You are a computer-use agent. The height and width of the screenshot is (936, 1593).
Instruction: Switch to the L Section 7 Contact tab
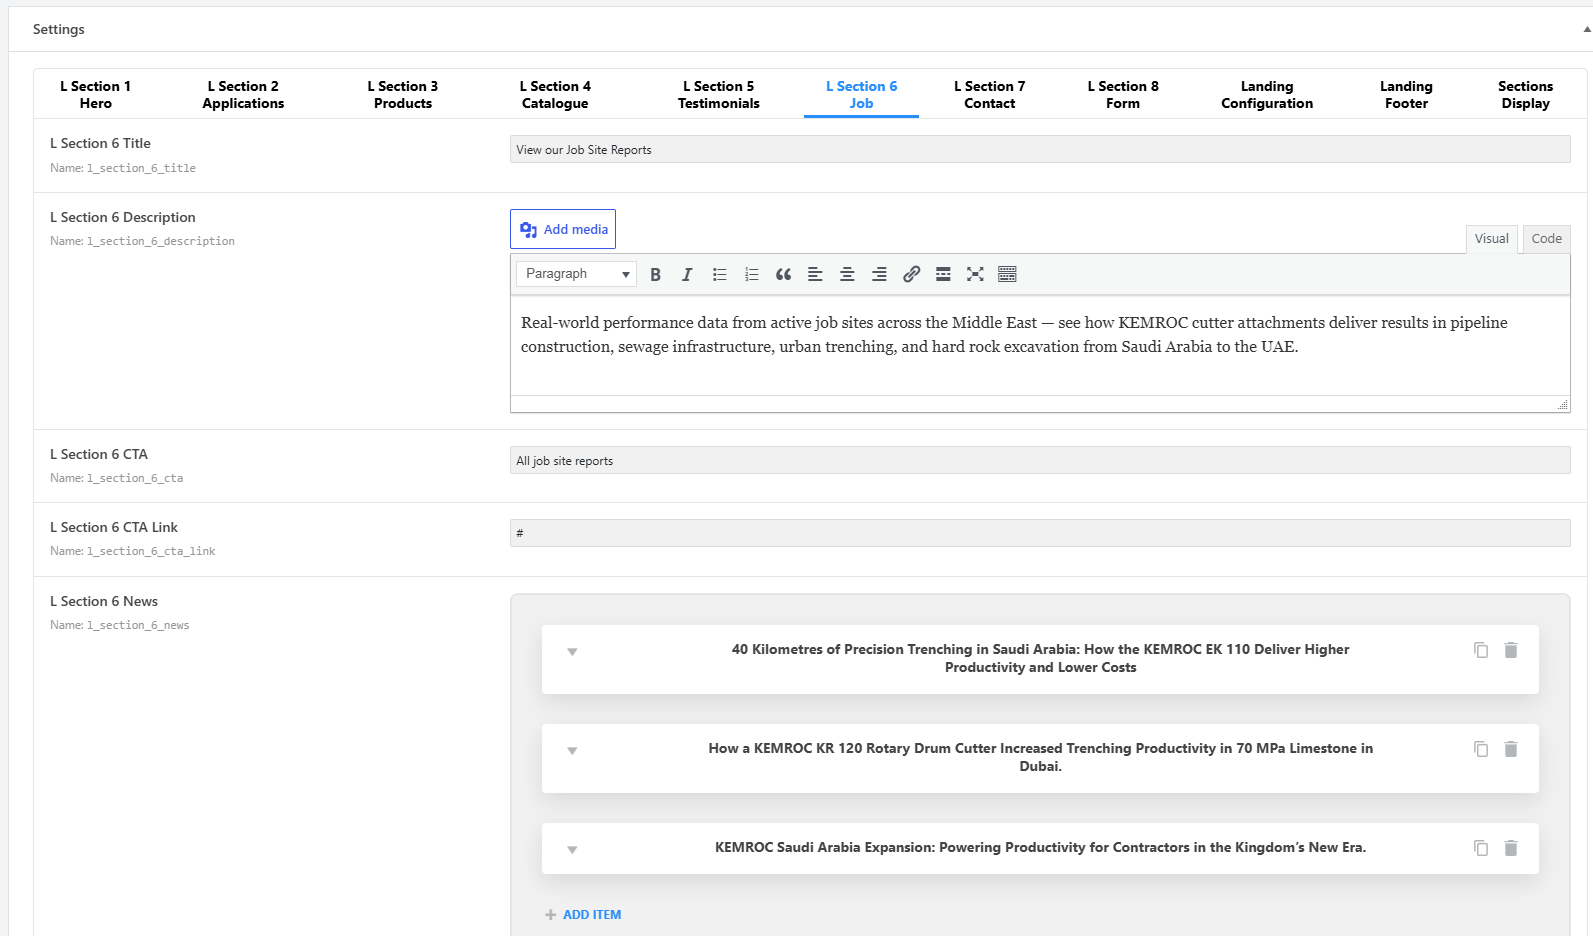[x=990, y=95]
